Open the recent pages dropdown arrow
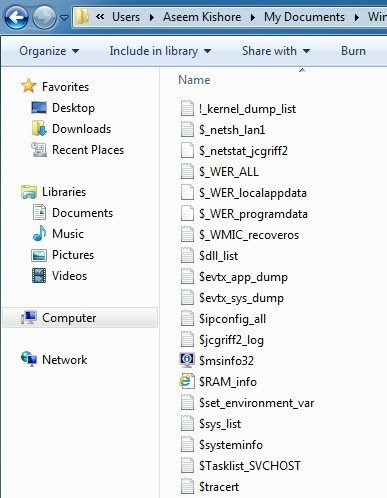 click(64, 17)
